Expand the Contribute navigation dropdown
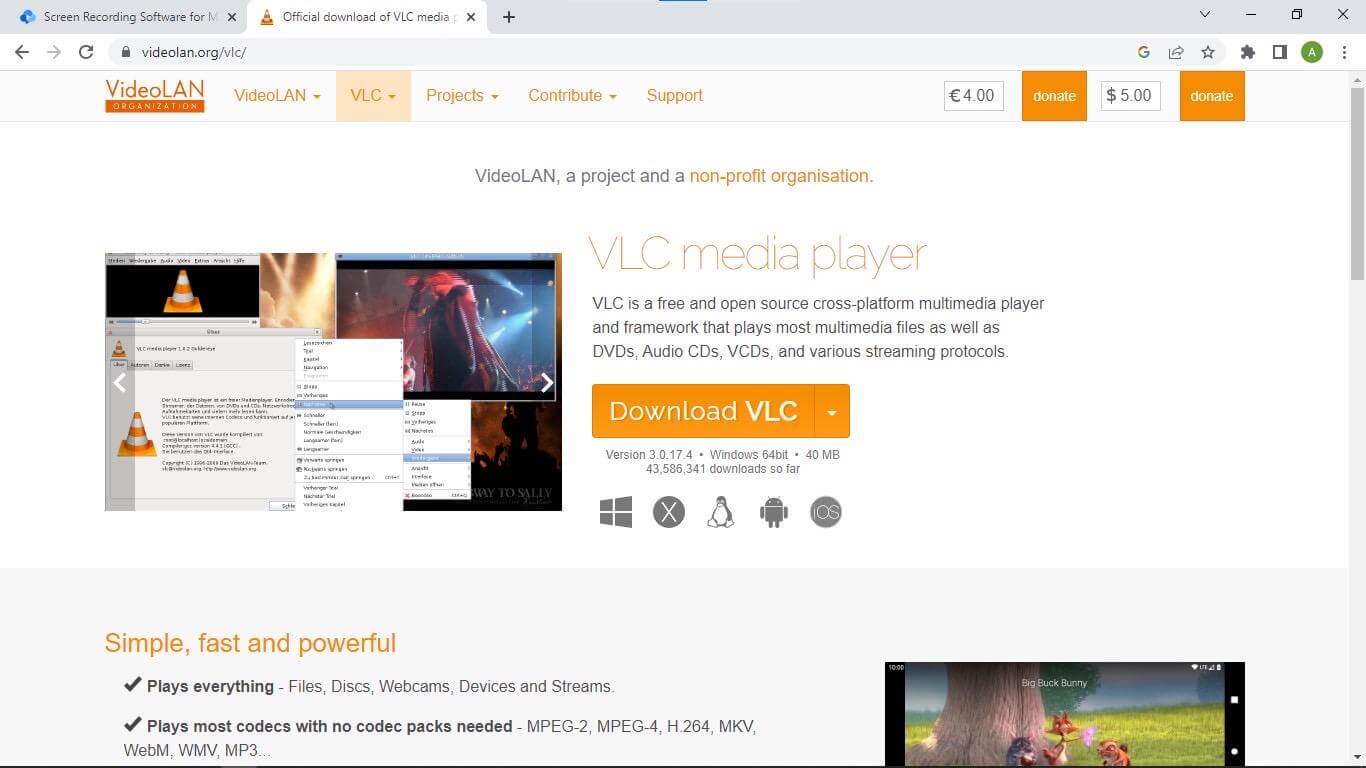The image size is (1366, 768). (572, 96)
